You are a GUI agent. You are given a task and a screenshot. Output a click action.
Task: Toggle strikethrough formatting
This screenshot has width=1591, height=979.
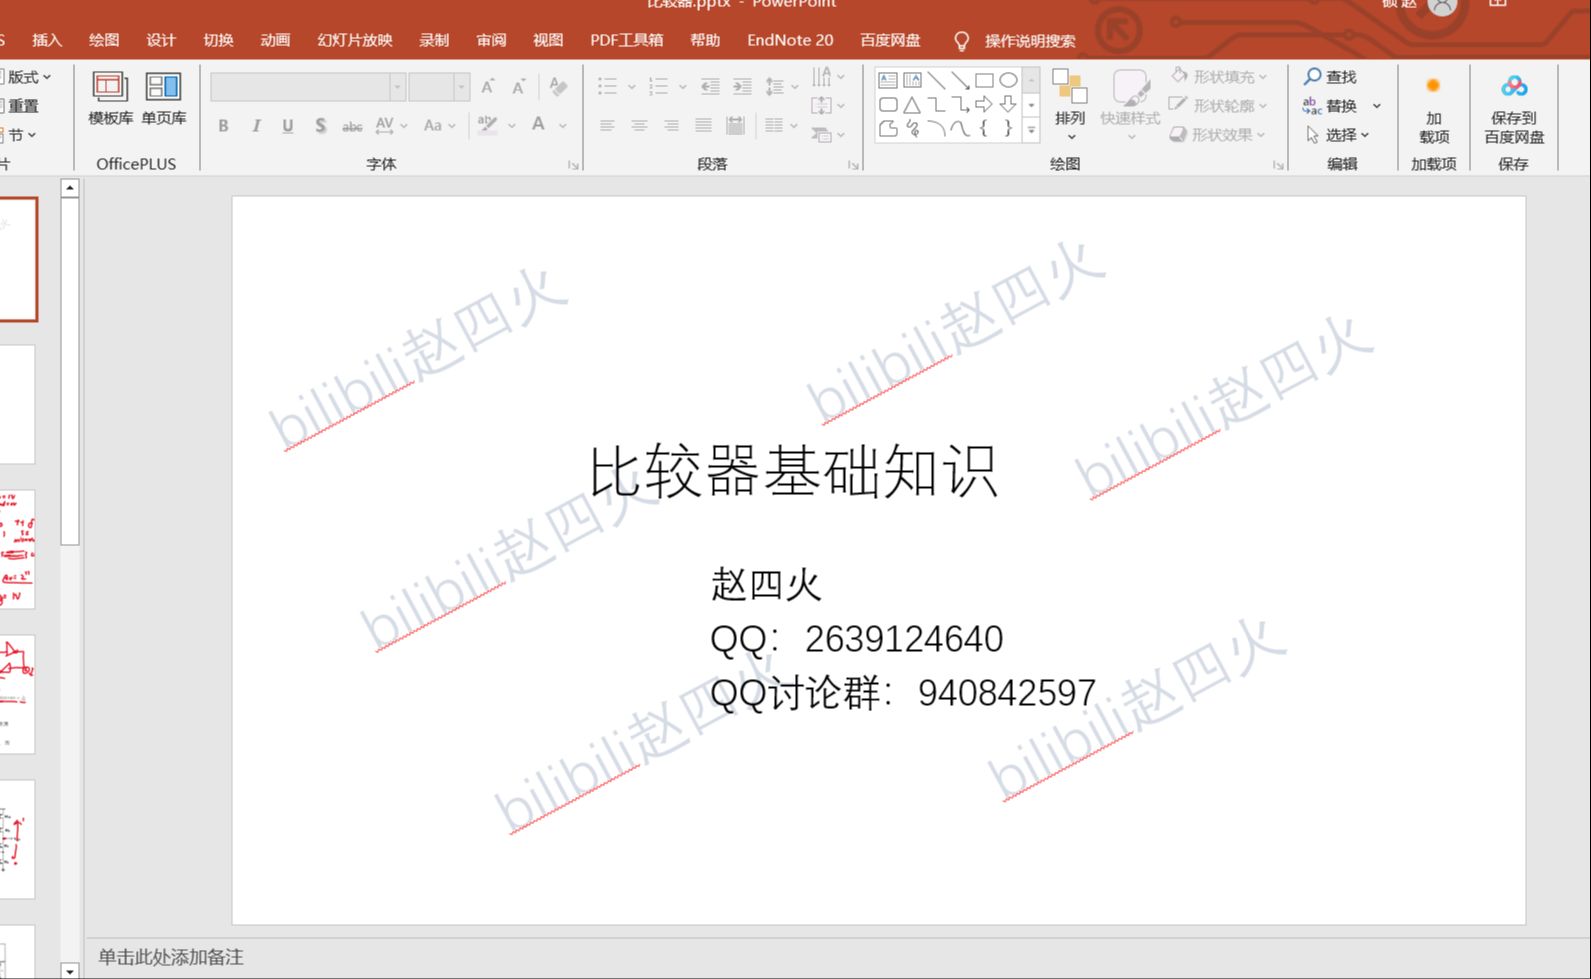coord(352,126)
